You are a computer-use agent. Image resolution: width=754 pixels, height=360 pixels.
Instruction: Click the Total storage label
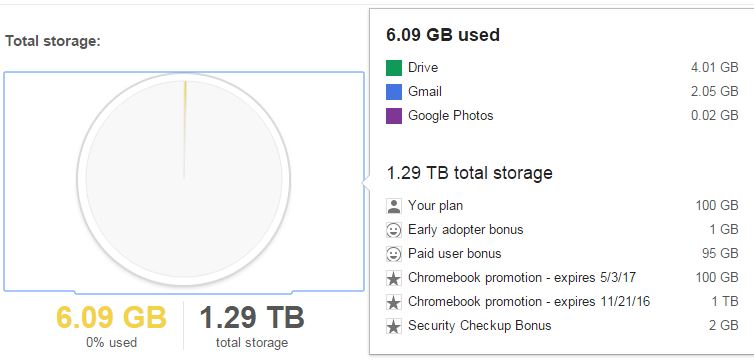53,41
